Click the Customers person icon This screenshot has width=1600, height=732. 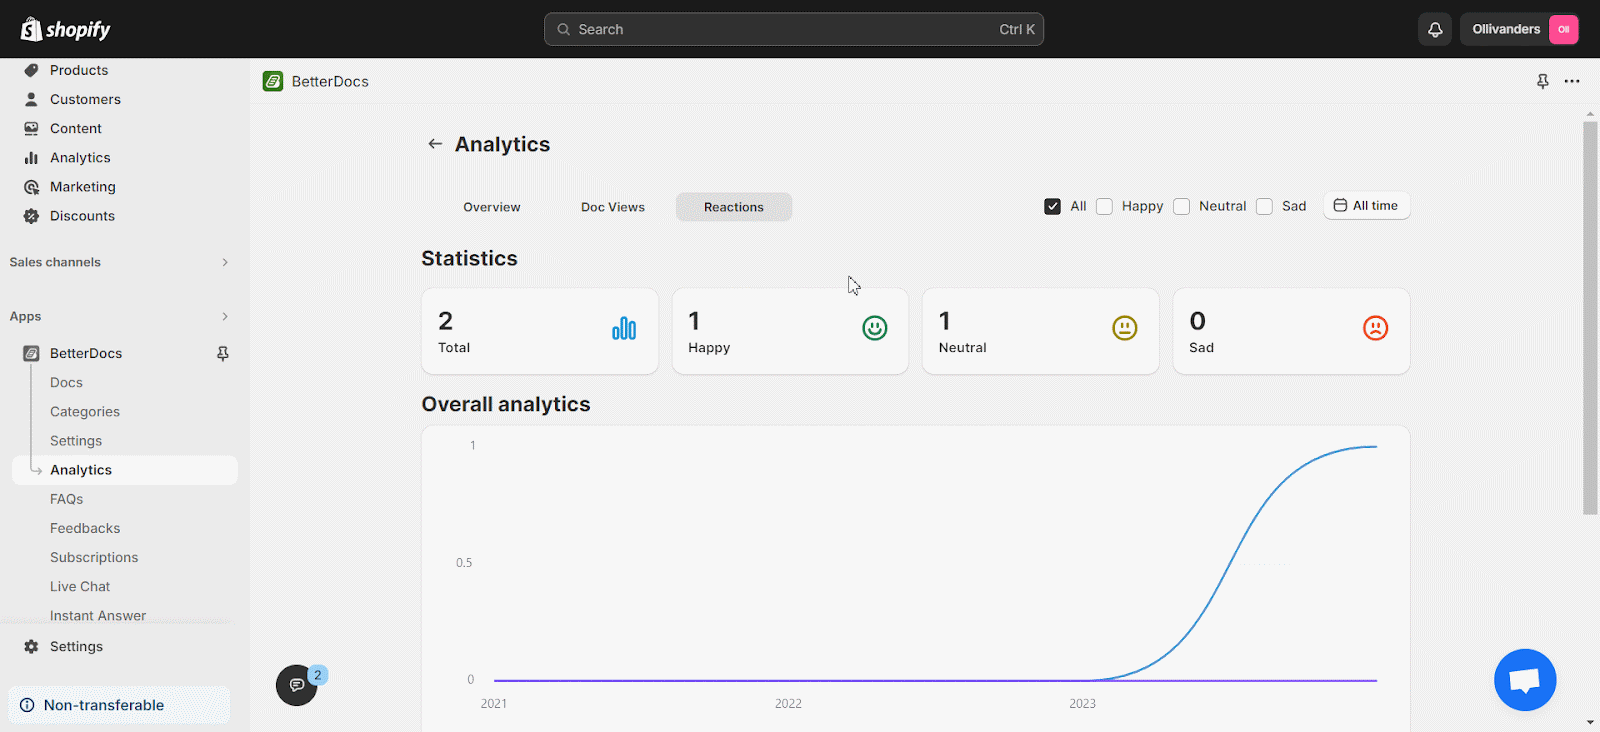tap(31, 99)
